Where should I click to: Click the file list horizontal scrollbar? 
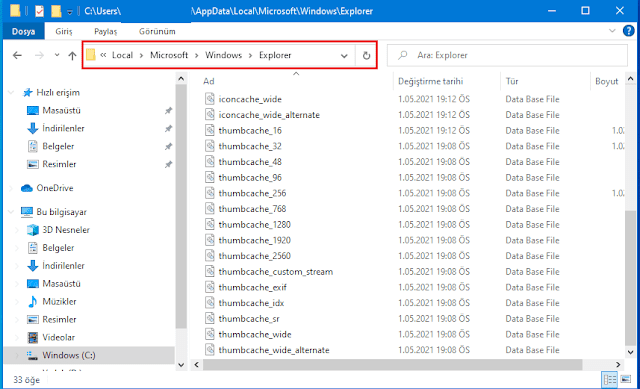click(x=392, y=365)
